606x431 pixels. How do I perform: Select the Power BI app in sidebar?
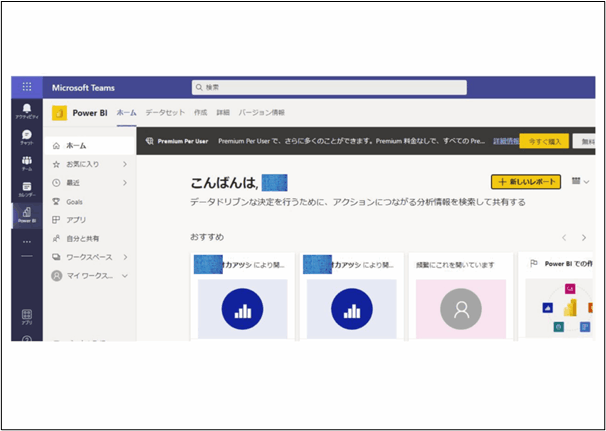click(27, 213)
